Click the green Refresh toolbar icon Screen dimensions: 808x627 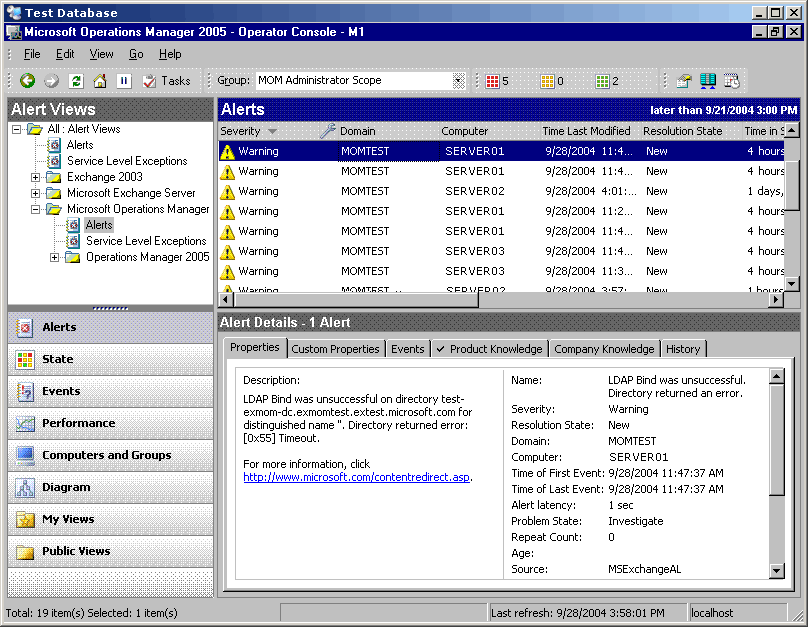[x=76, y=81]
